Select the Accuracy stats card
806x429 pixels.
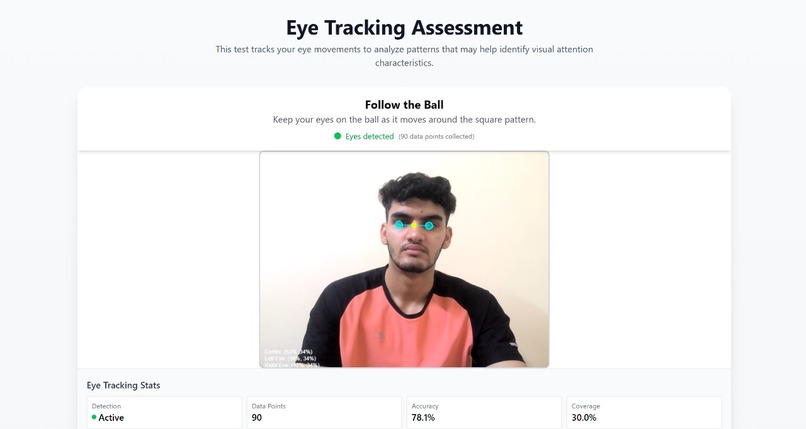coord(484,412)
